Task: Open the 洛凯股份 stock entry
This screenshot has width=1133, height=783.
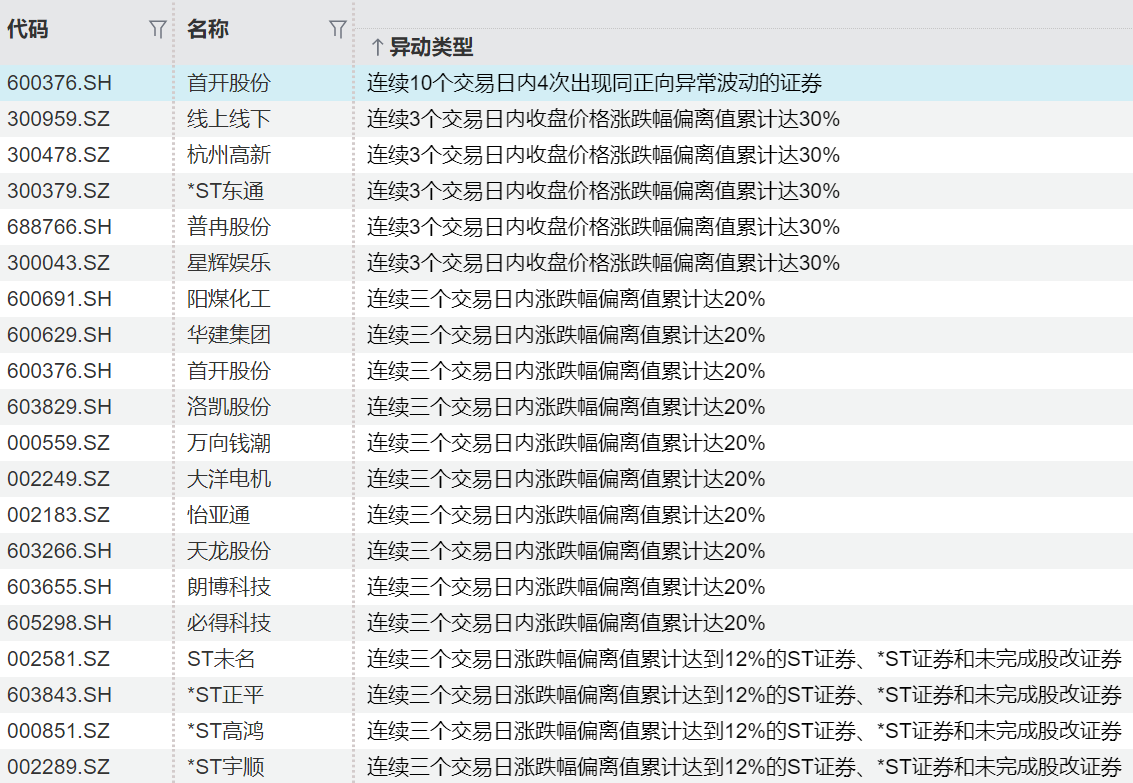Action: 229,407
